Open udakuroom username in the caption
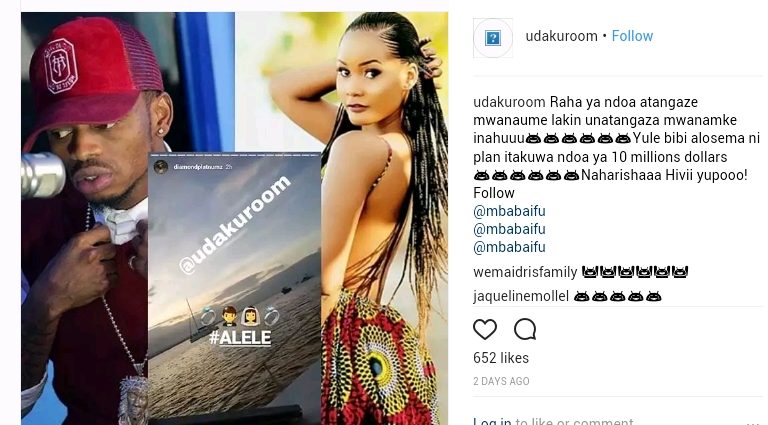This screenshot has height=425, width=768. point(509,102)
